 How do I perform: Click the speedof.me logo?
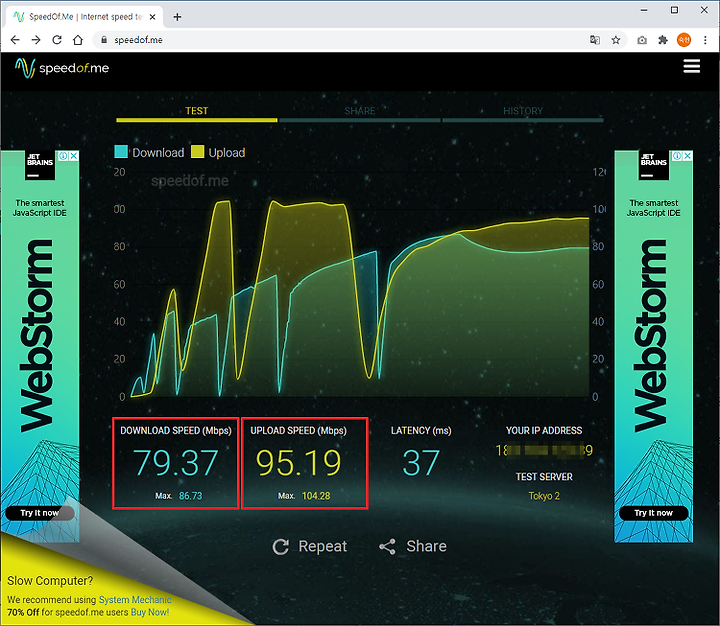[62, 68]
